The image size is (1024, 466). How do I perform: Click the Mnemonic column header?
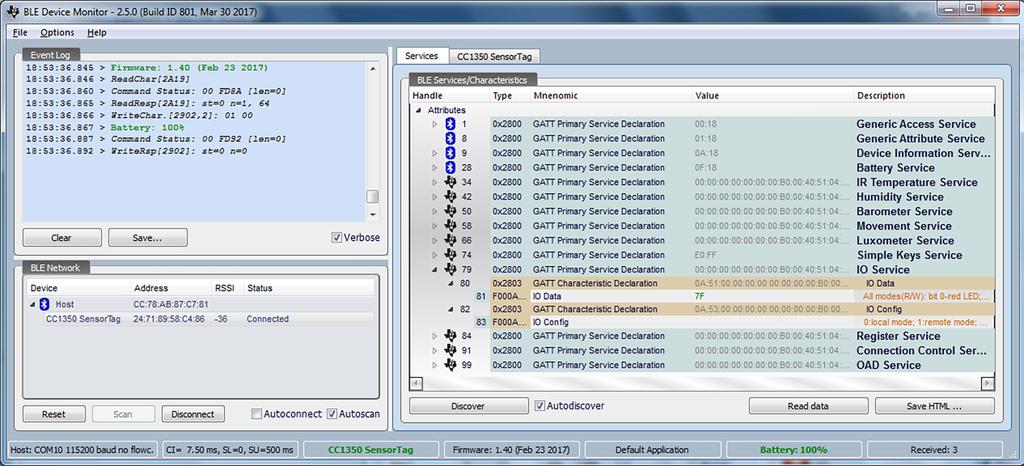coord(611,95)
